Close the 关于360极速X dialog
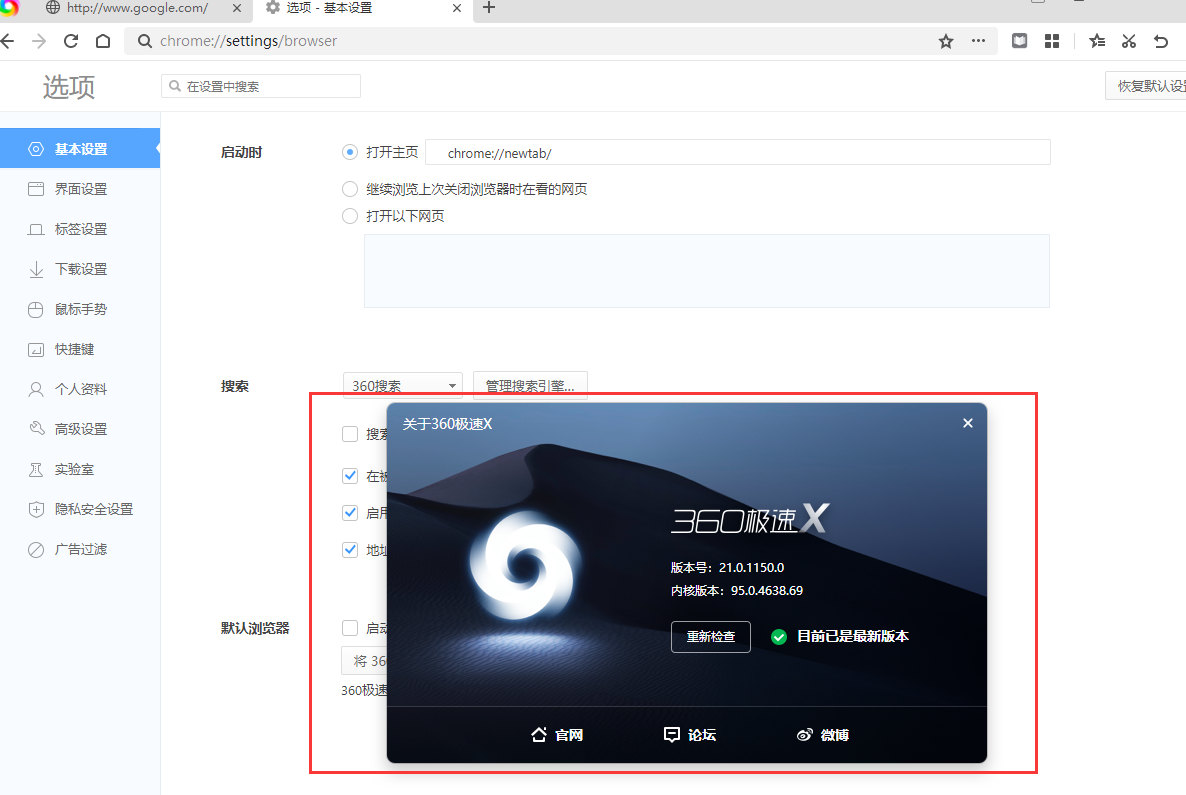This screenshot has width=1186, height=795. coord(967,423)
